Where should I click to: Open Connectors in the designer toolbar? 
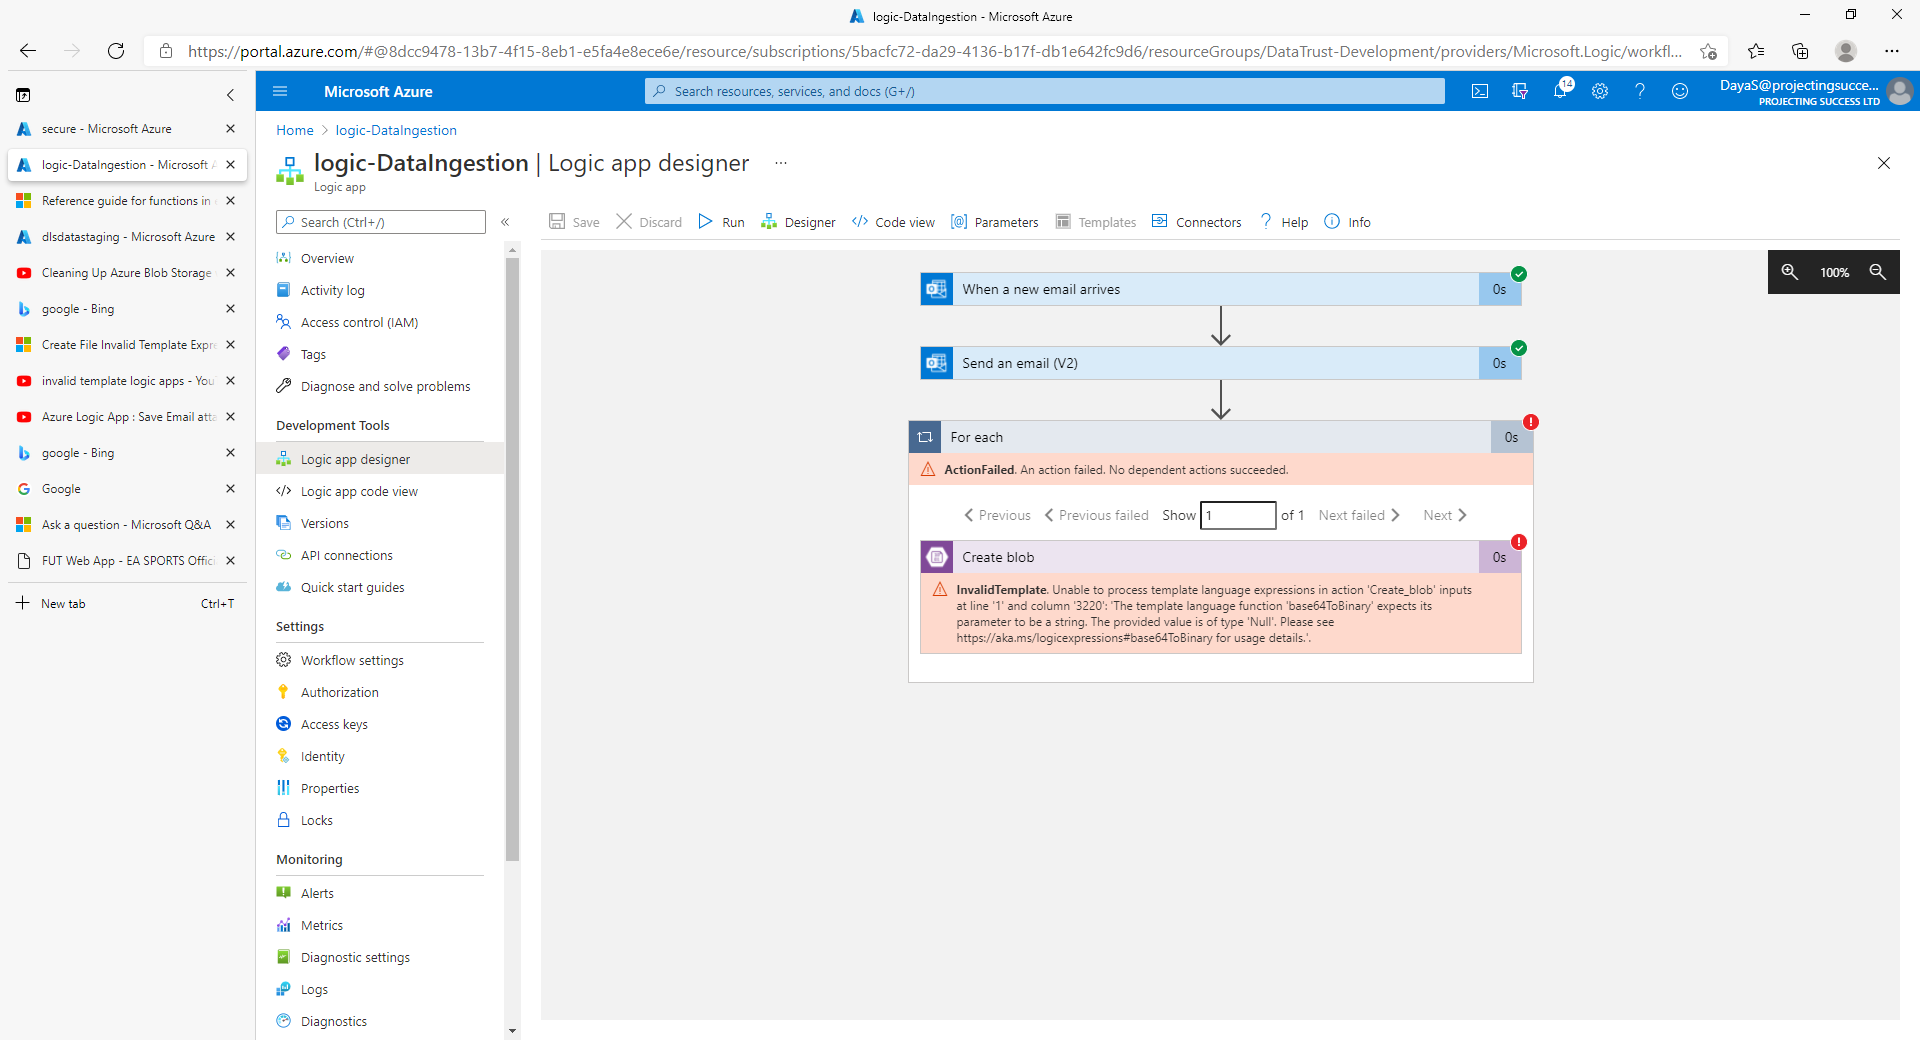1196,222
